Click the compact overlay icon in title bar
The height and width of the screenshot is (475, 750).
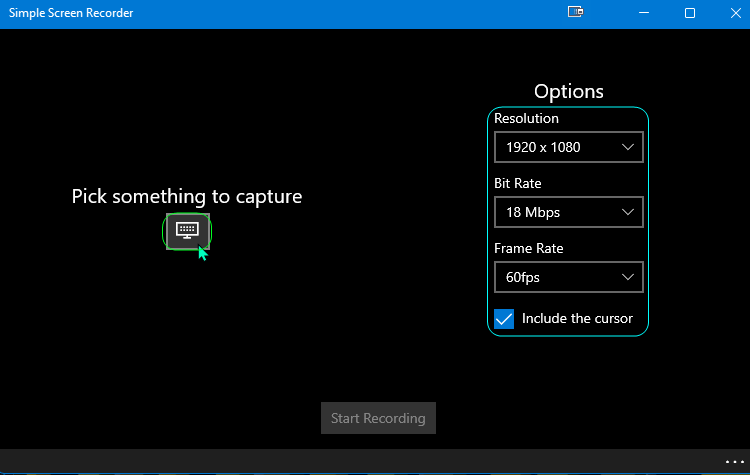click(575, 12)
